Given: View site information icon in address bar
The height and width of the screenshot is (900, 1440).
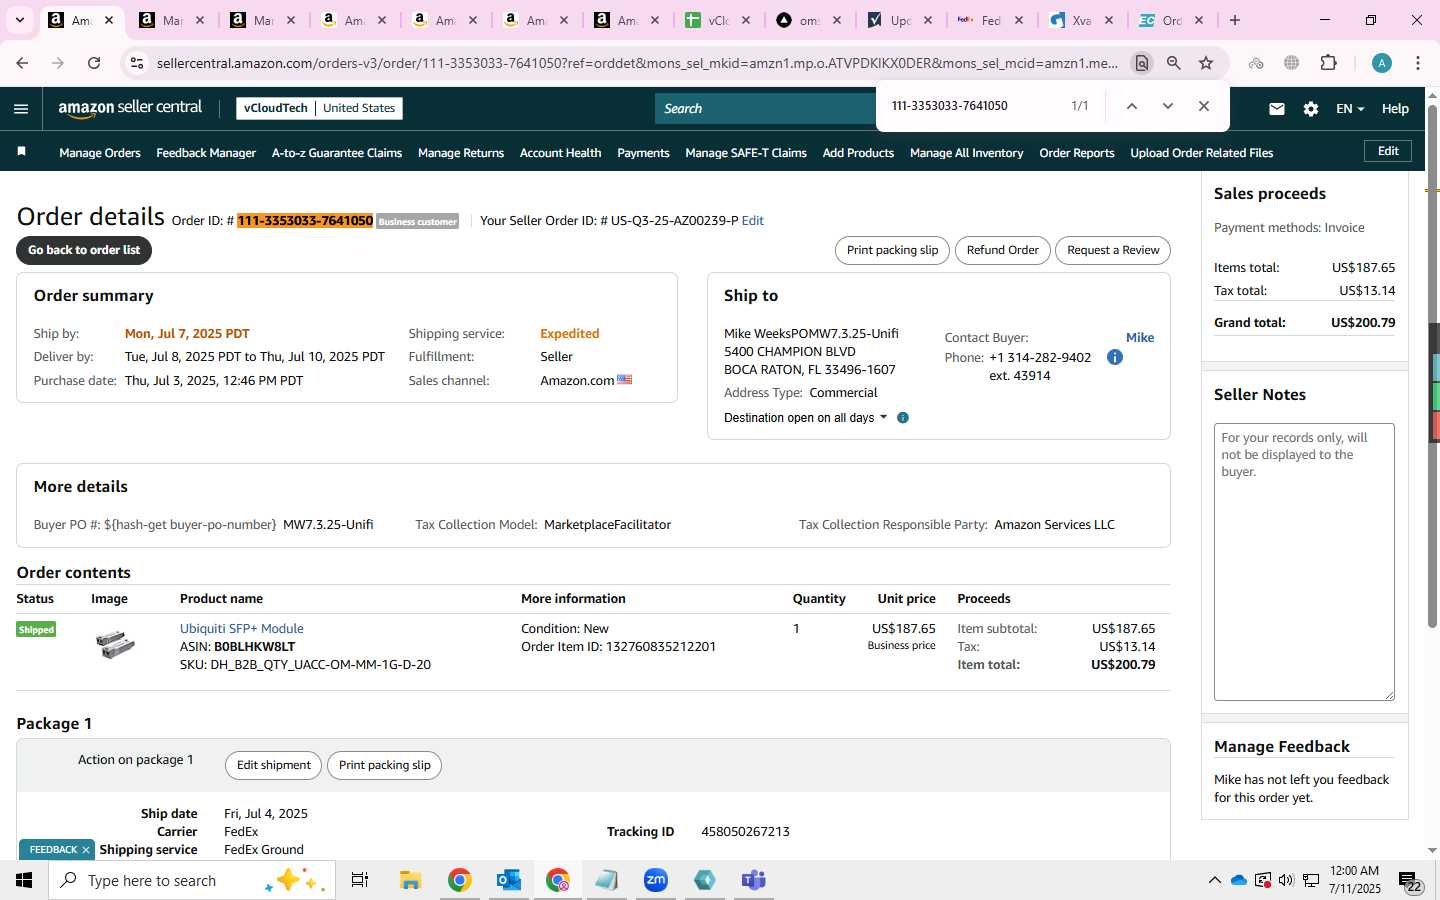Looking at the screenshot, I should (x=137, y=63).
